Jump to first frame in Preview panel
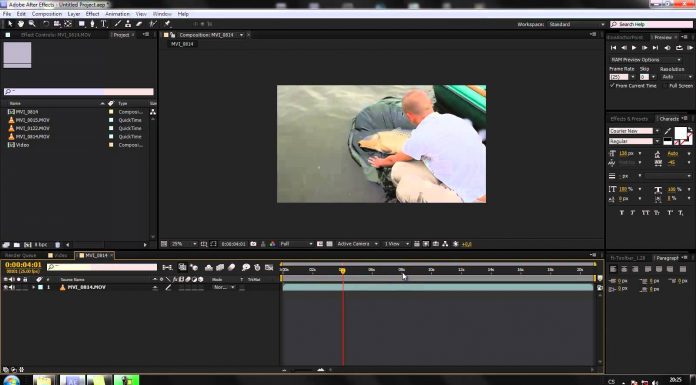The width and height of the screenshot is (696, 385). (613, 48)
